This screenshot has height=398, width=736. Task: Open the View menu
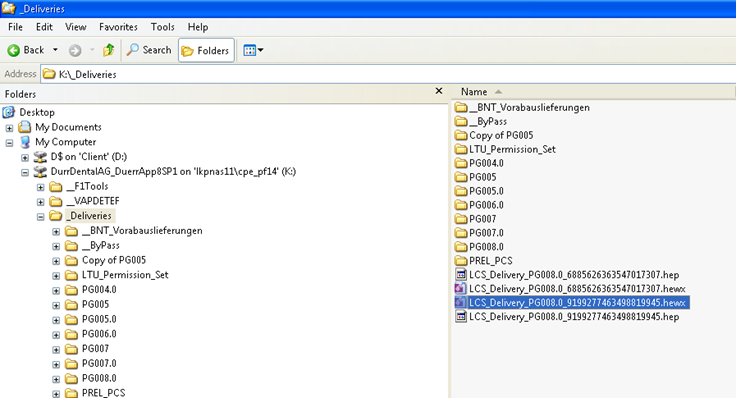click(x=76, y=27)
